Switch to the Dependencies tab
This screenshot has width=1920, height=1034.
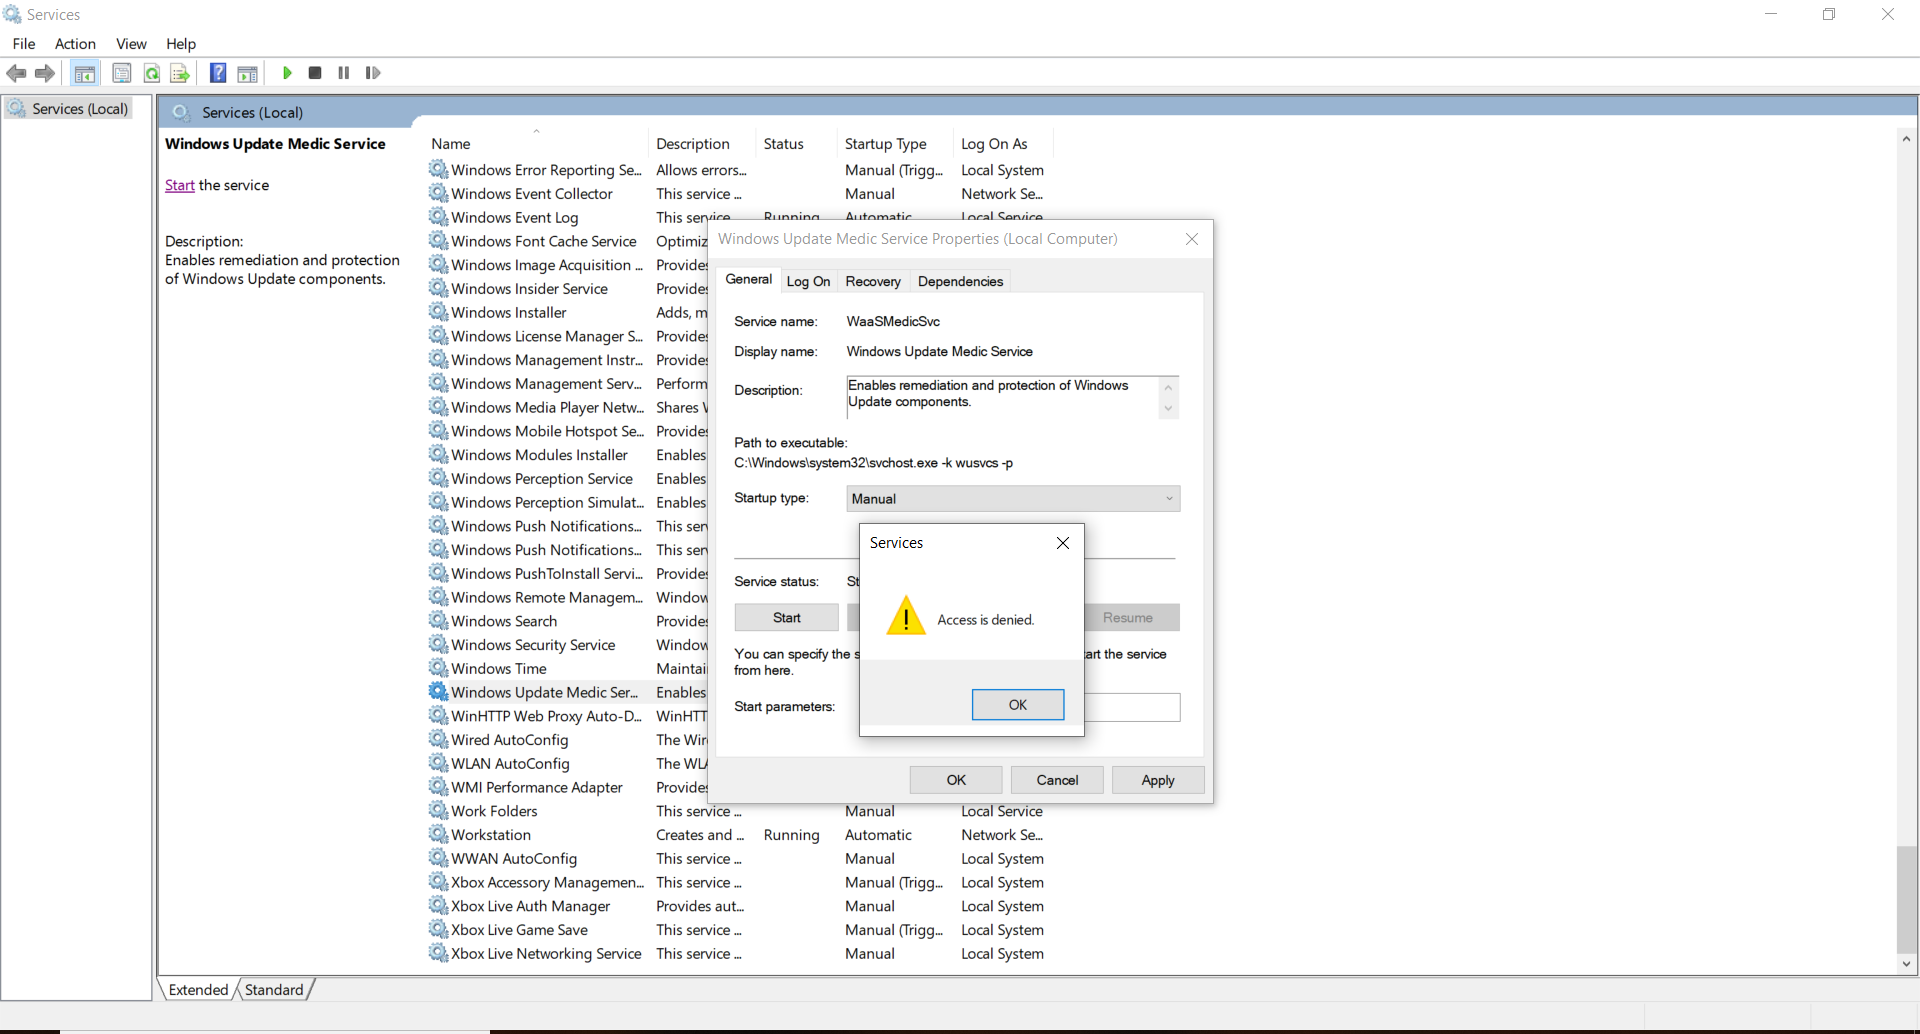pos(960,282)
